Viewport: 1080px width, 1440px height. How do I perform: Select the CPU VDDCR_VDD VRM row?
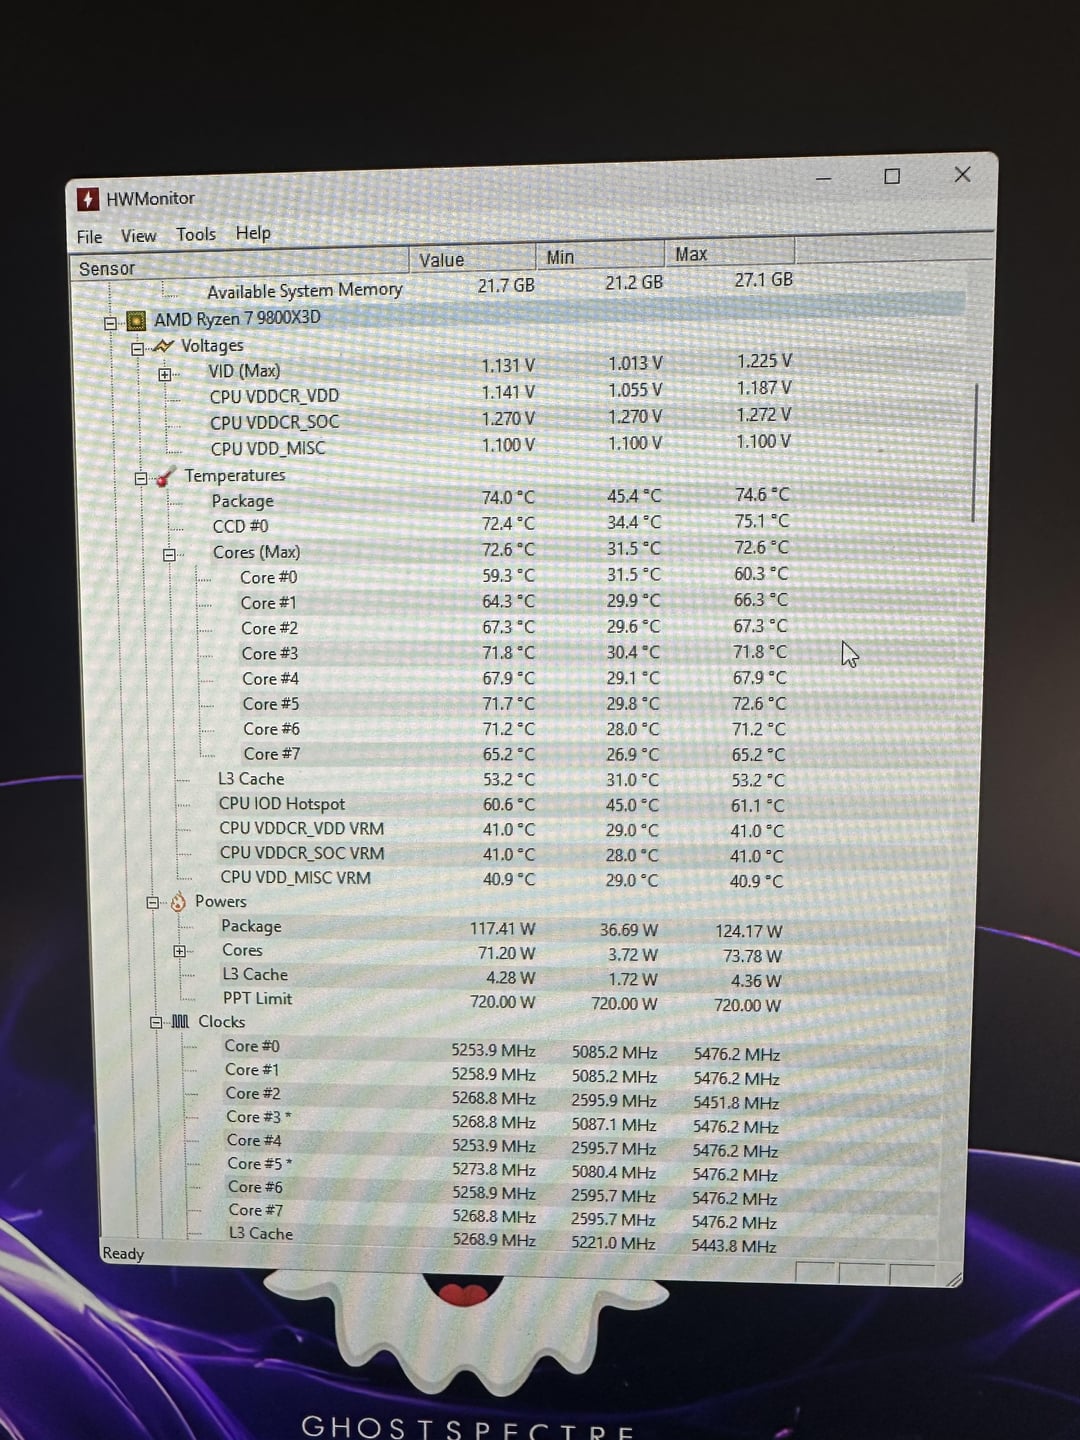[x=500, y=829]
